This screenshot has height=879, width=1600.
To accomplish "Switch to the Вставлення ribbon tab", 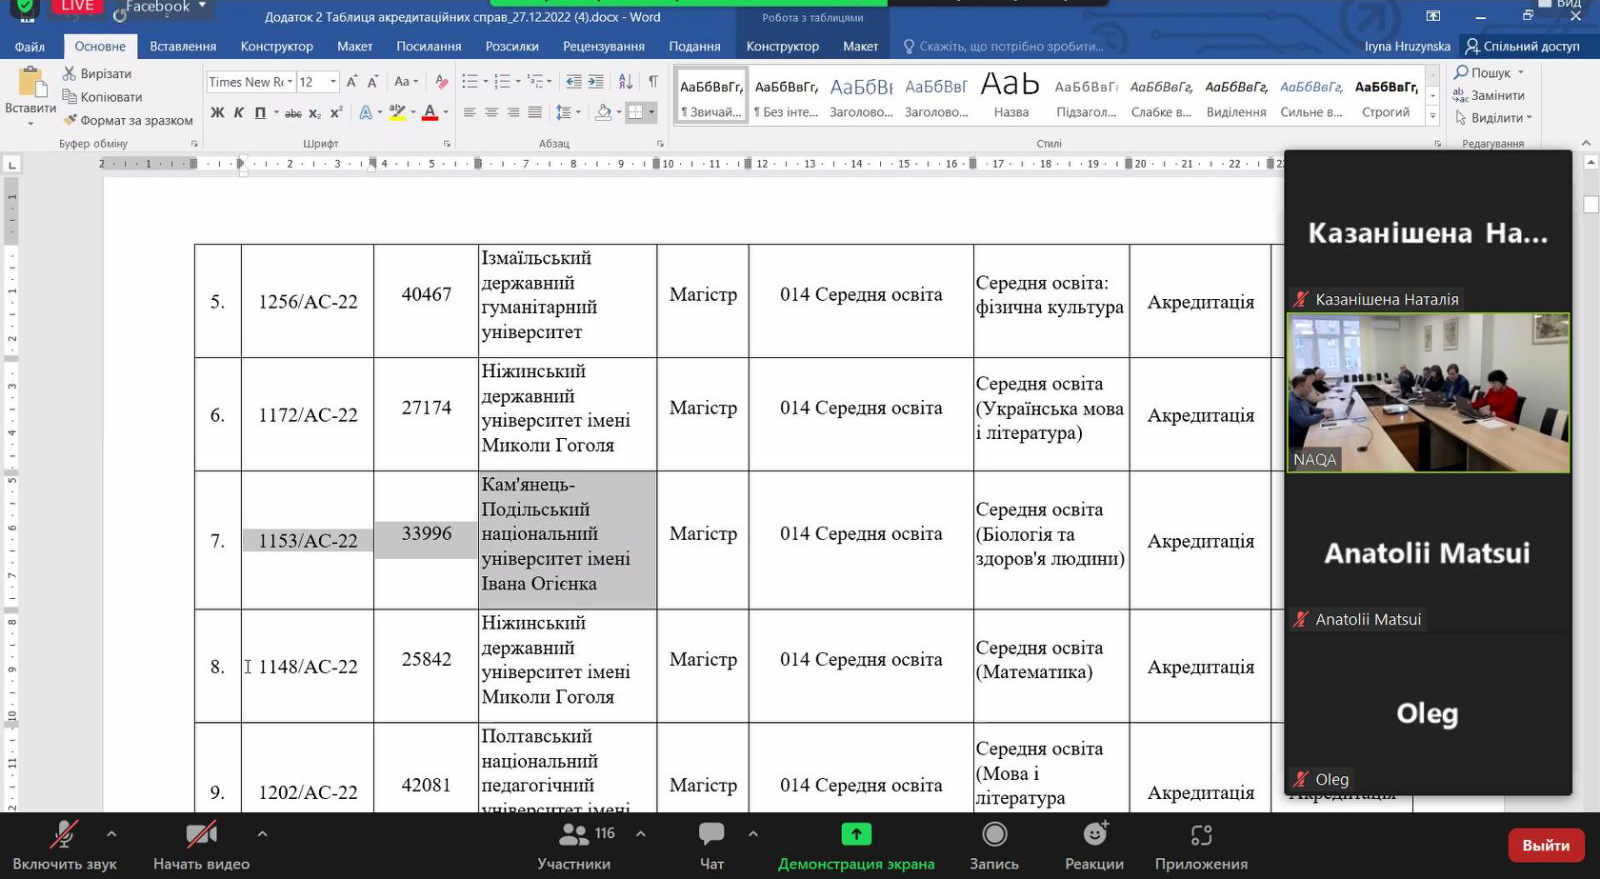I will pyautogui.click(x=183, y=46).
